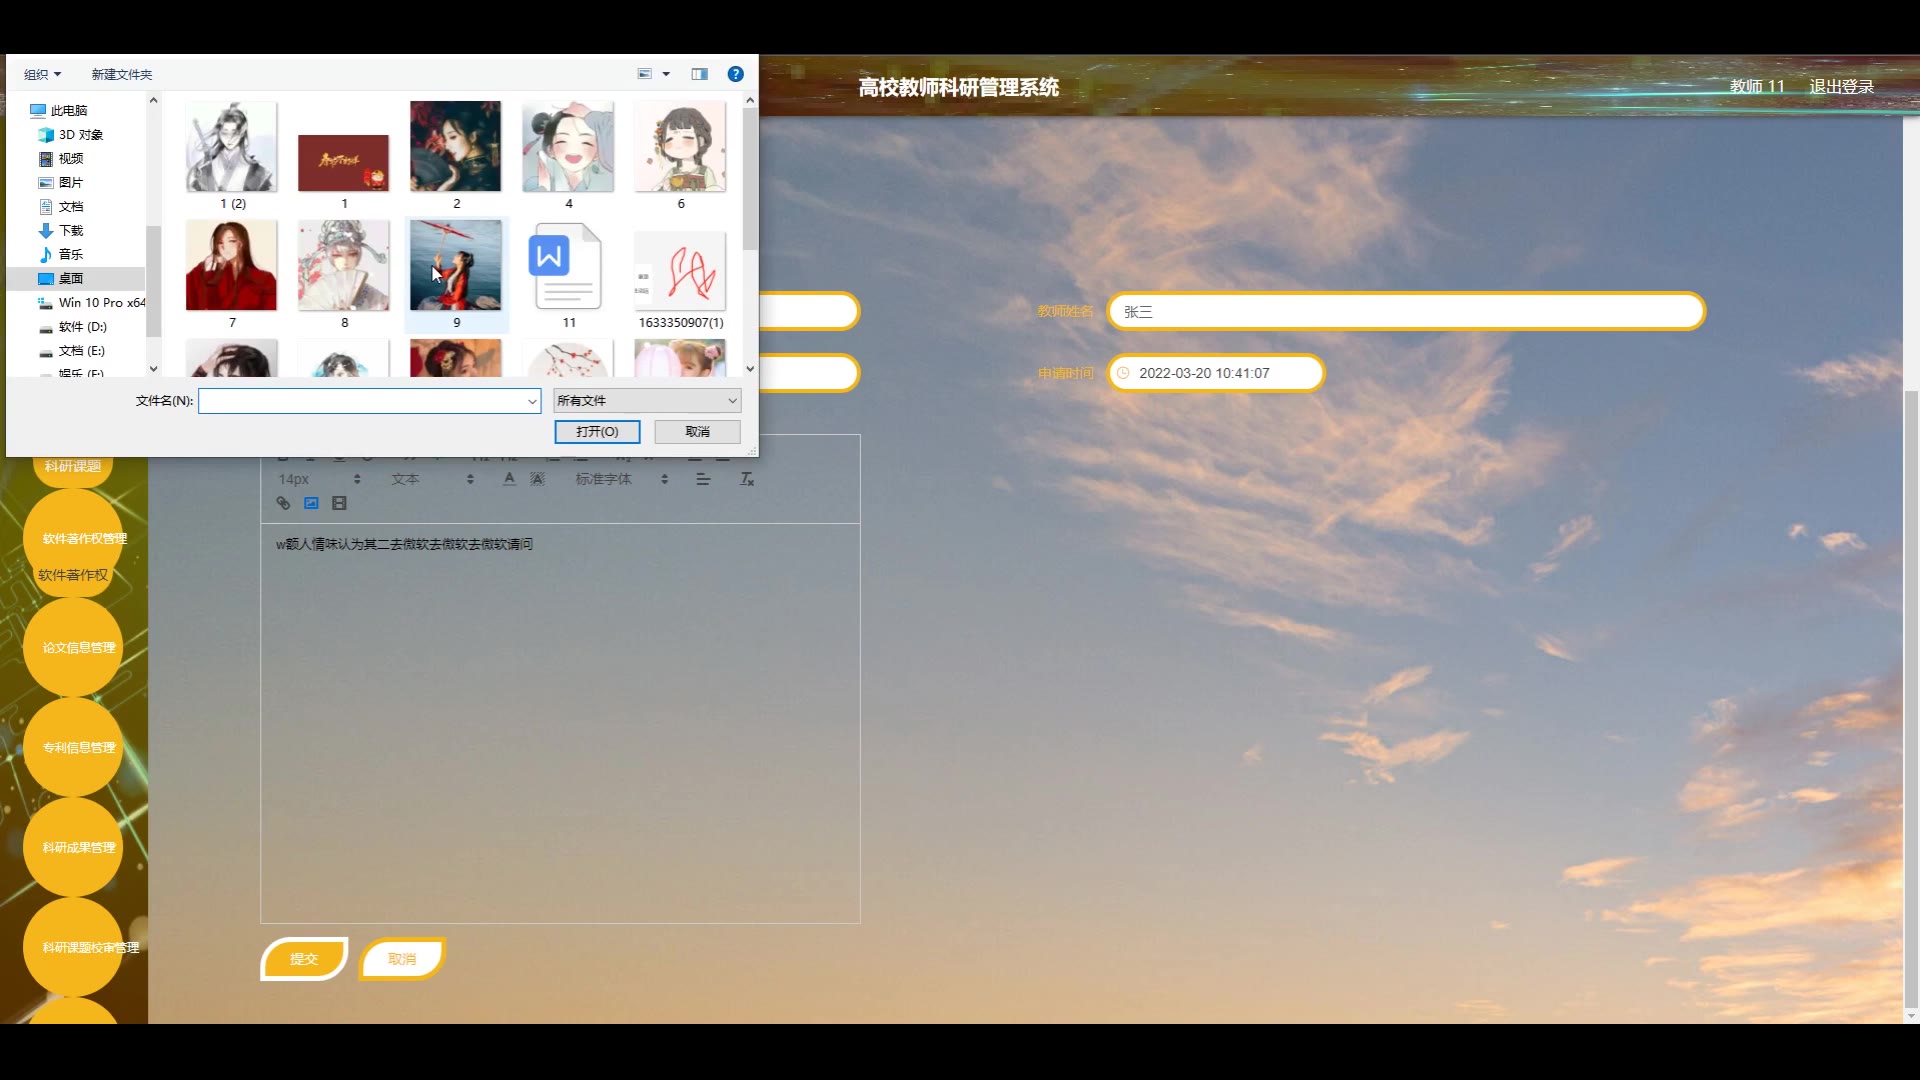
Task: Click the 文件名 file name input field
Action: (x=362, y=401)
